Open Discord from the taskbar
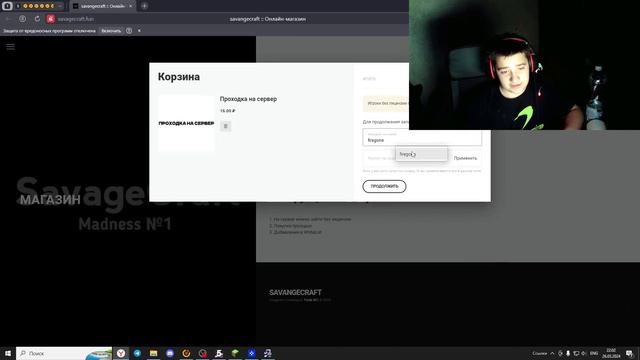The height and width of the screenshot is (360, 640). pyautogui.click(x=170, y=353)
